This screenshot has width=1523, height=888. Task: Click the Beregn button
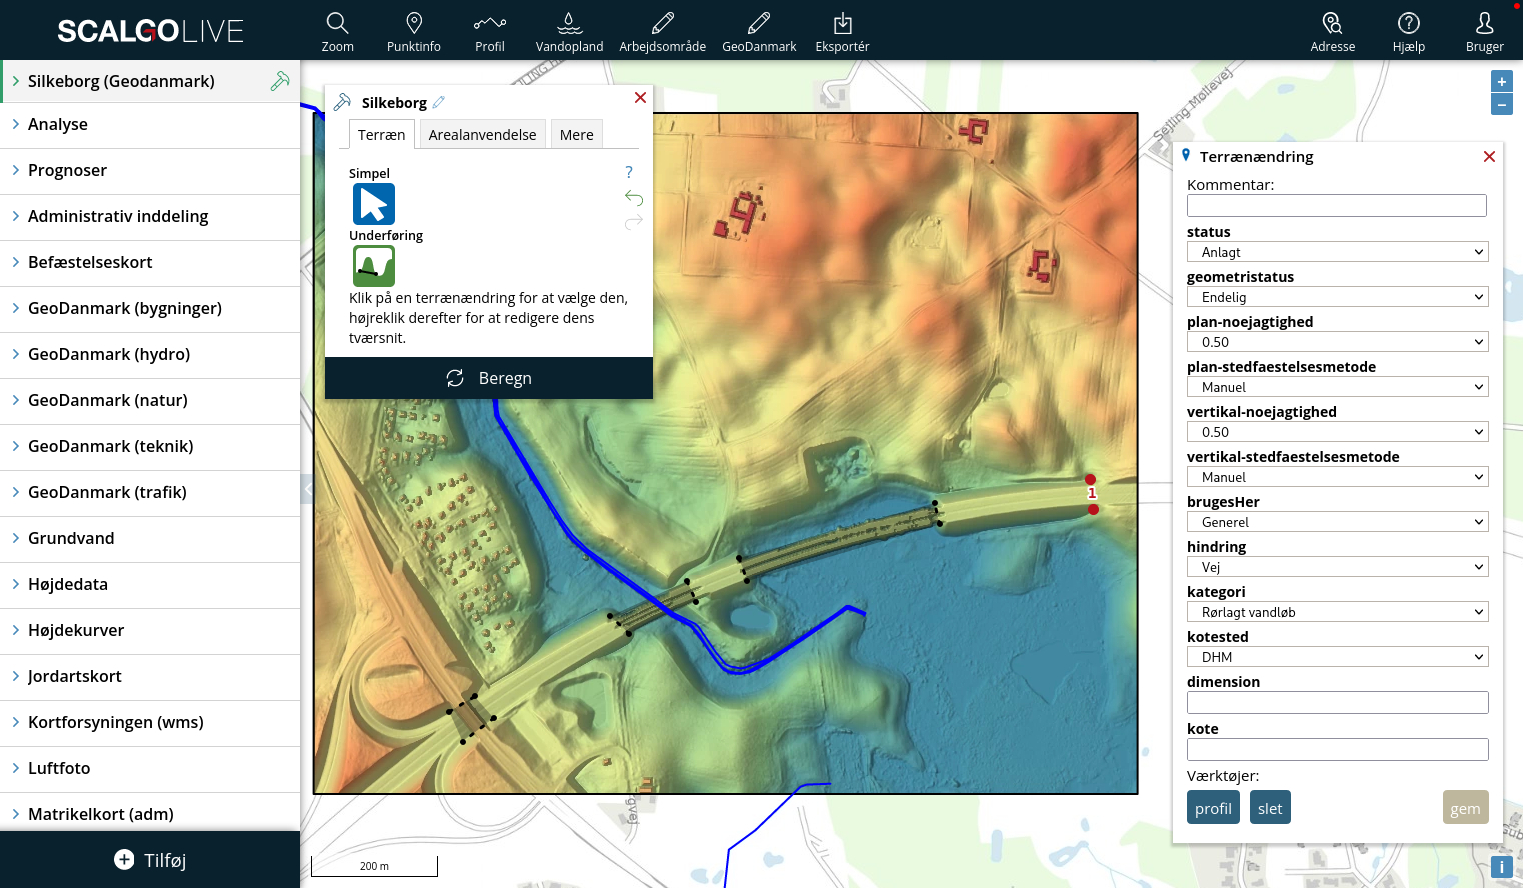489,378
